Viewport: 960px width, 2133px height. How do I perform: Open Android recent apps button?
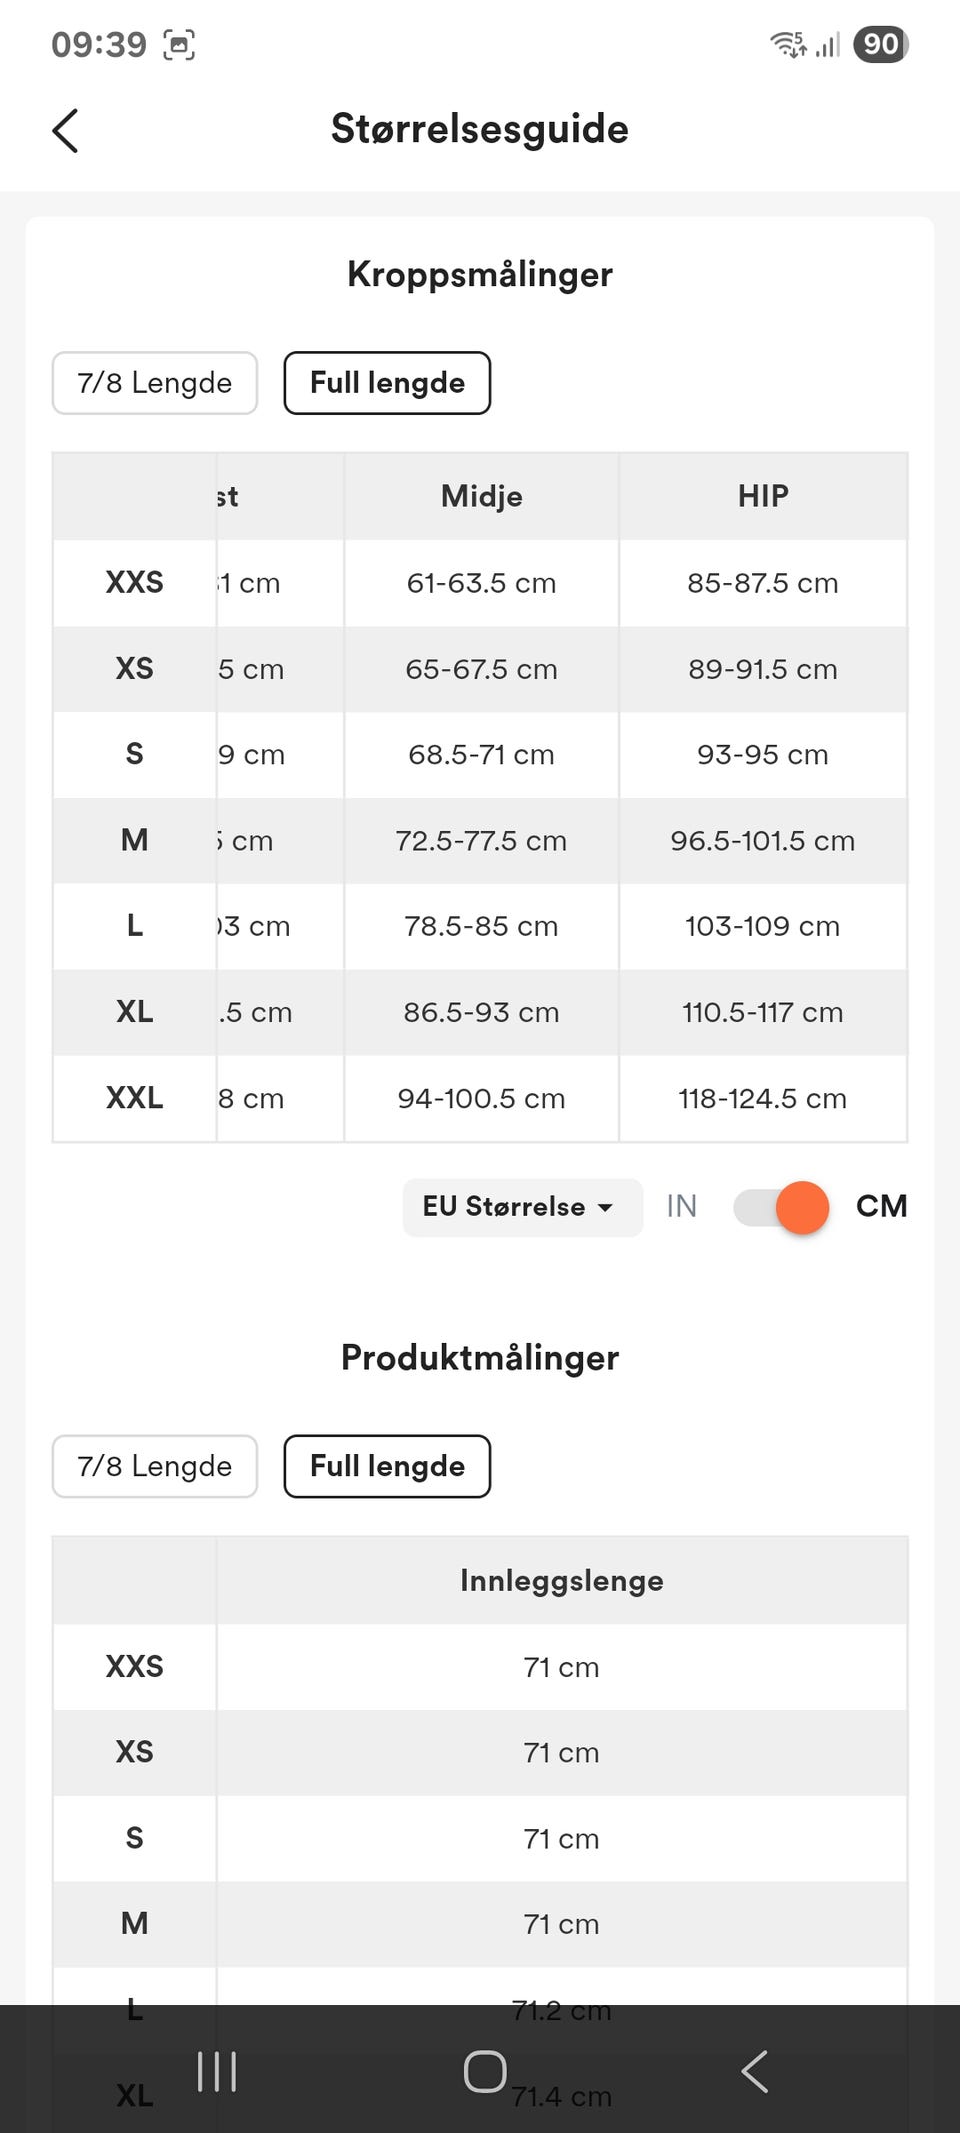point(217,2071)
